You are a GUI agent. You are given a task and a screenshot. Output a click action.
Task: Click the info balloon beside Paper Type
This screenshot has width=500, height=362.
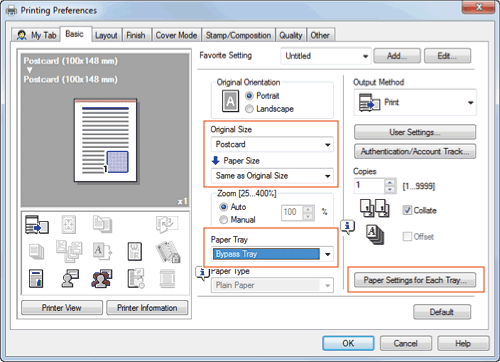[x=202, y=273]
